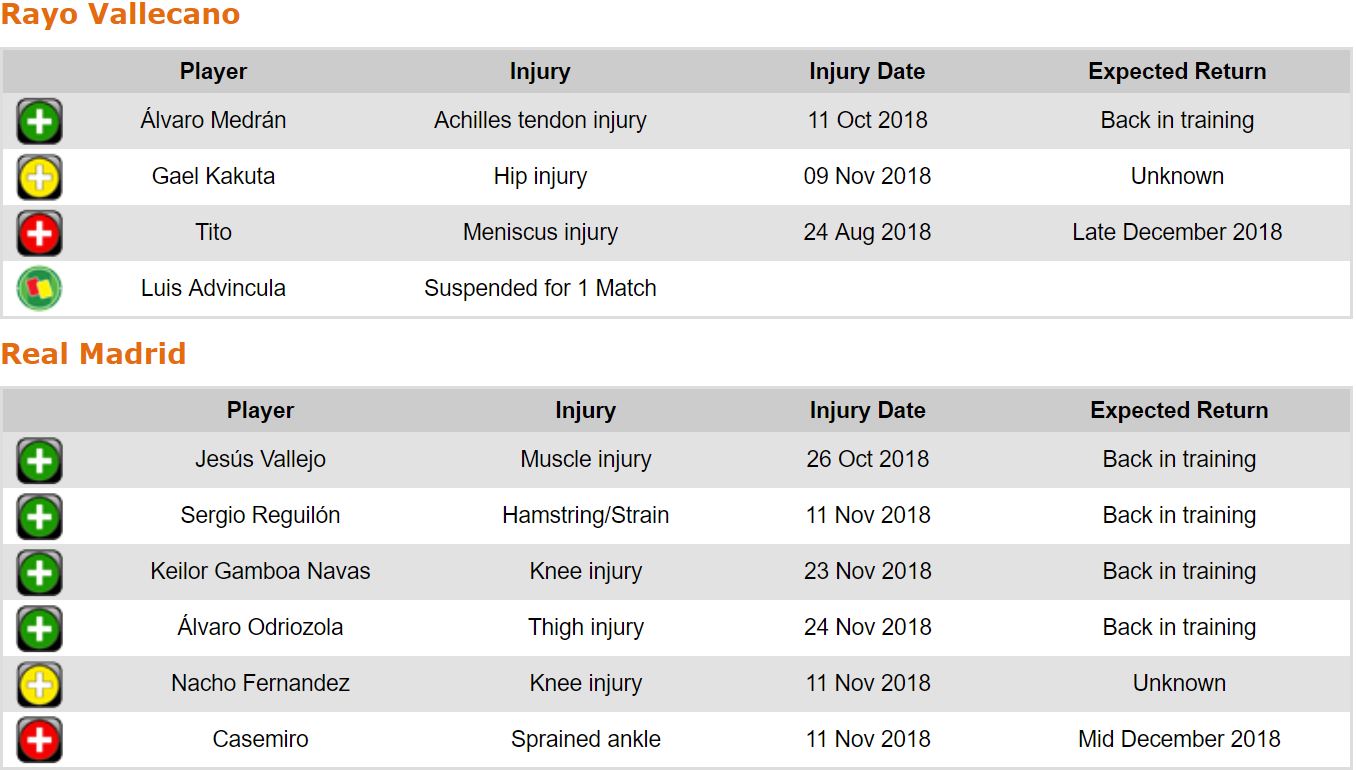Select player name Luis Advincula
The image size is (1356, 770).
click(x=213, y=289)
